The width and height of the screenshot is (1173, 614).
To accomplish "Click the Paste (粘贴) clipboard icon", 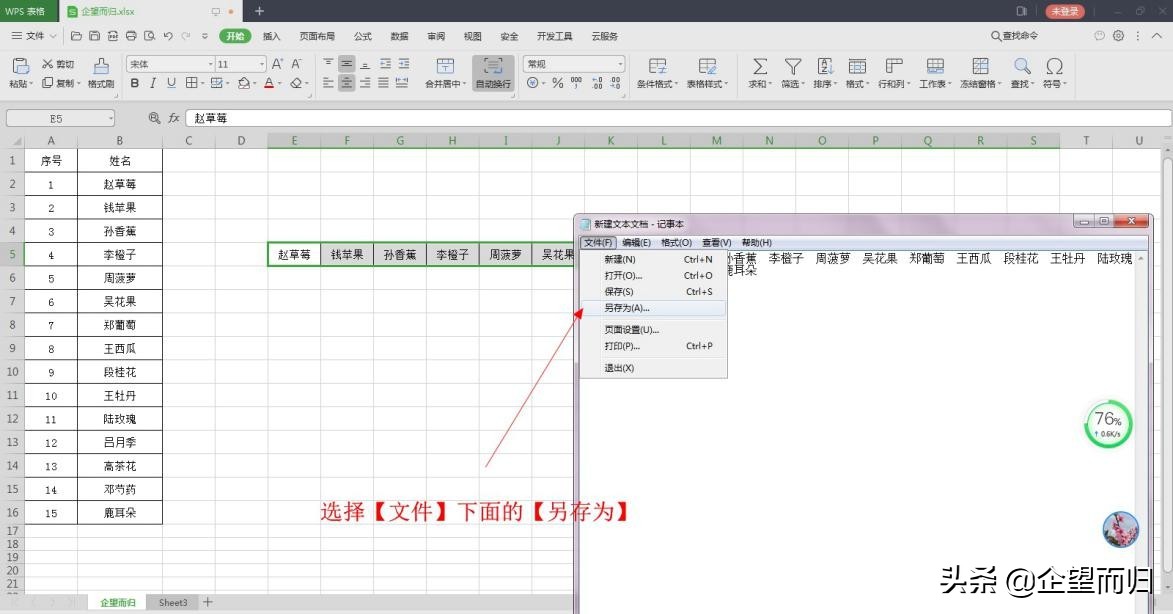I will click(20, 66).
